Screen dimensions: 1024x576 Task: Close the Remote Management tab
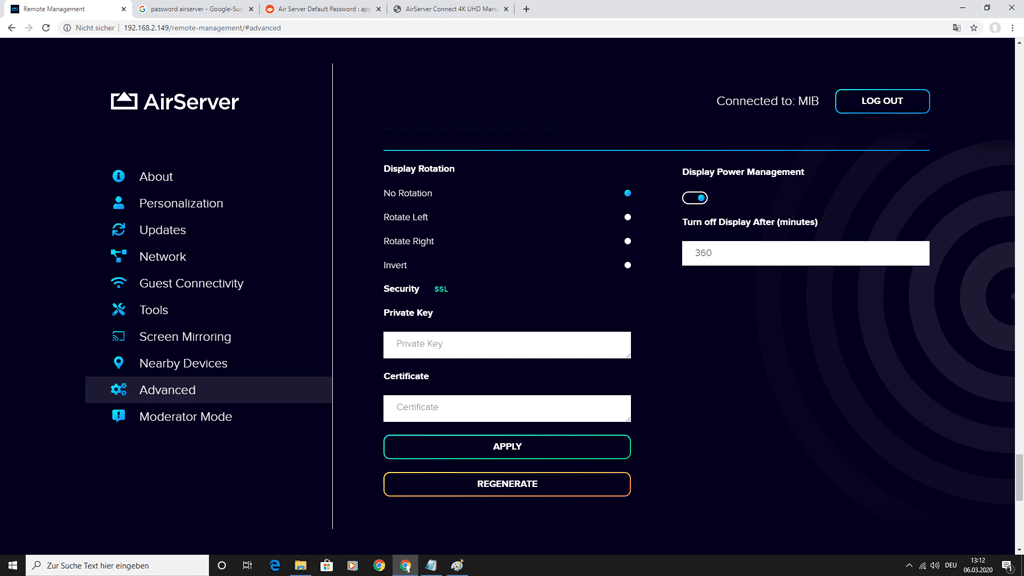tap(123, 9)
